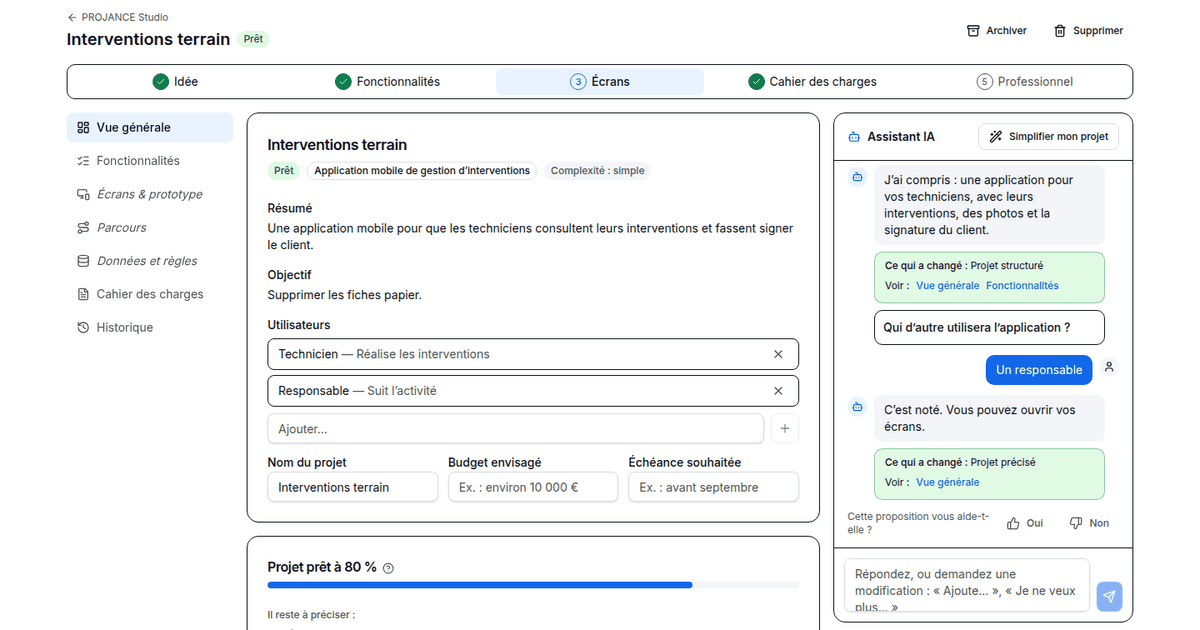Click the Ajouter user input field
The width and height of the screenshot is (1200, 630).
tap(516, 429)
